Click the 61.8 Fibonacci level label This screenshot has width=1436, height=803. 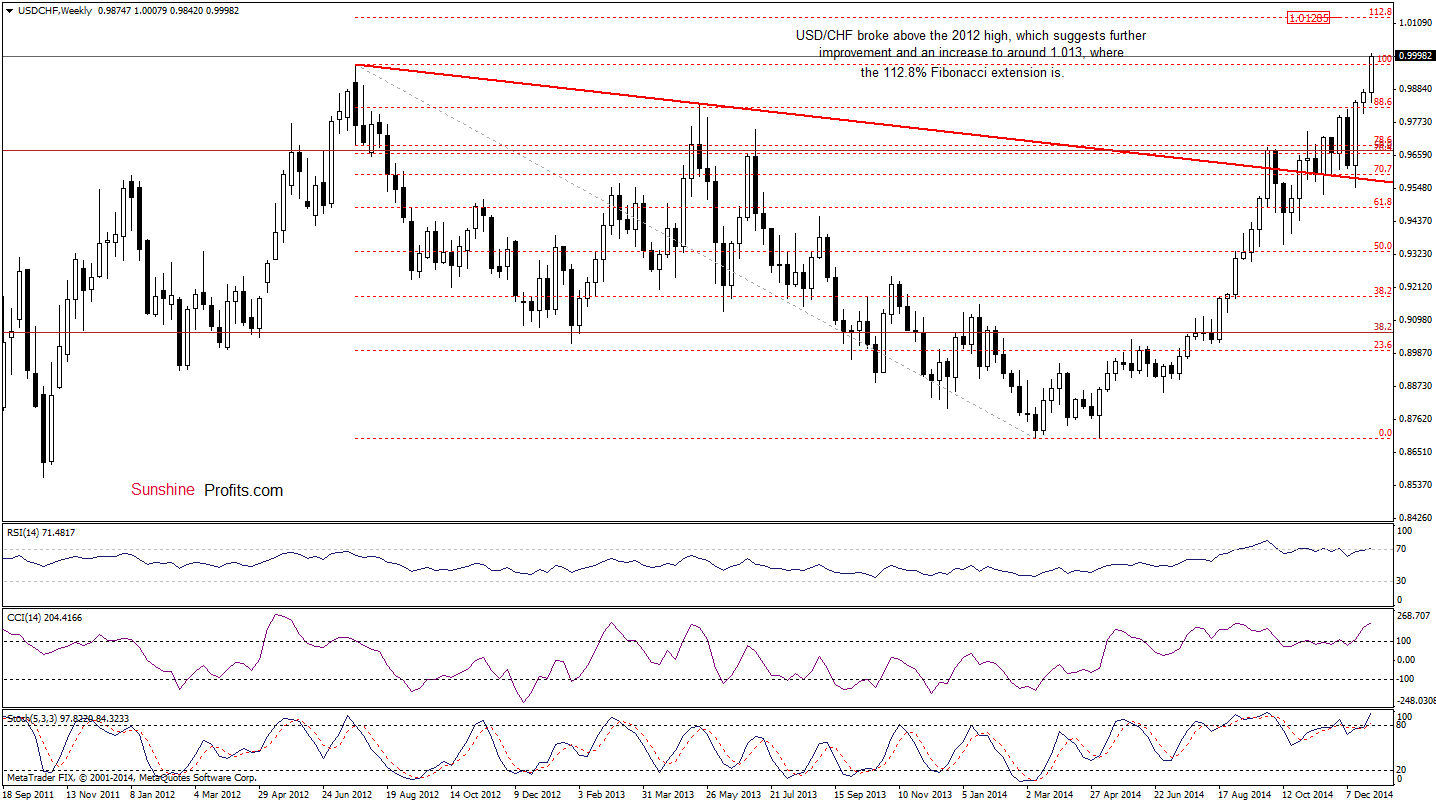[x=1383, y=202]
